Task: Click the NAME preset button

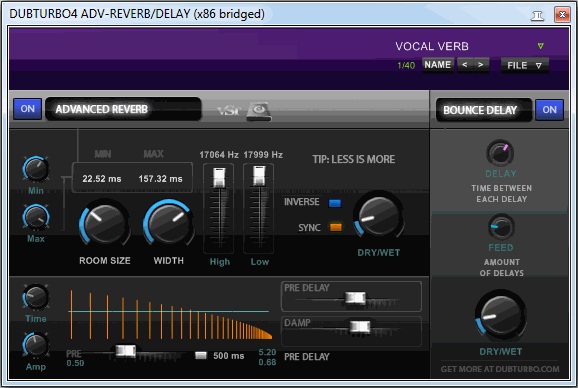Action: tap(438, 65)
